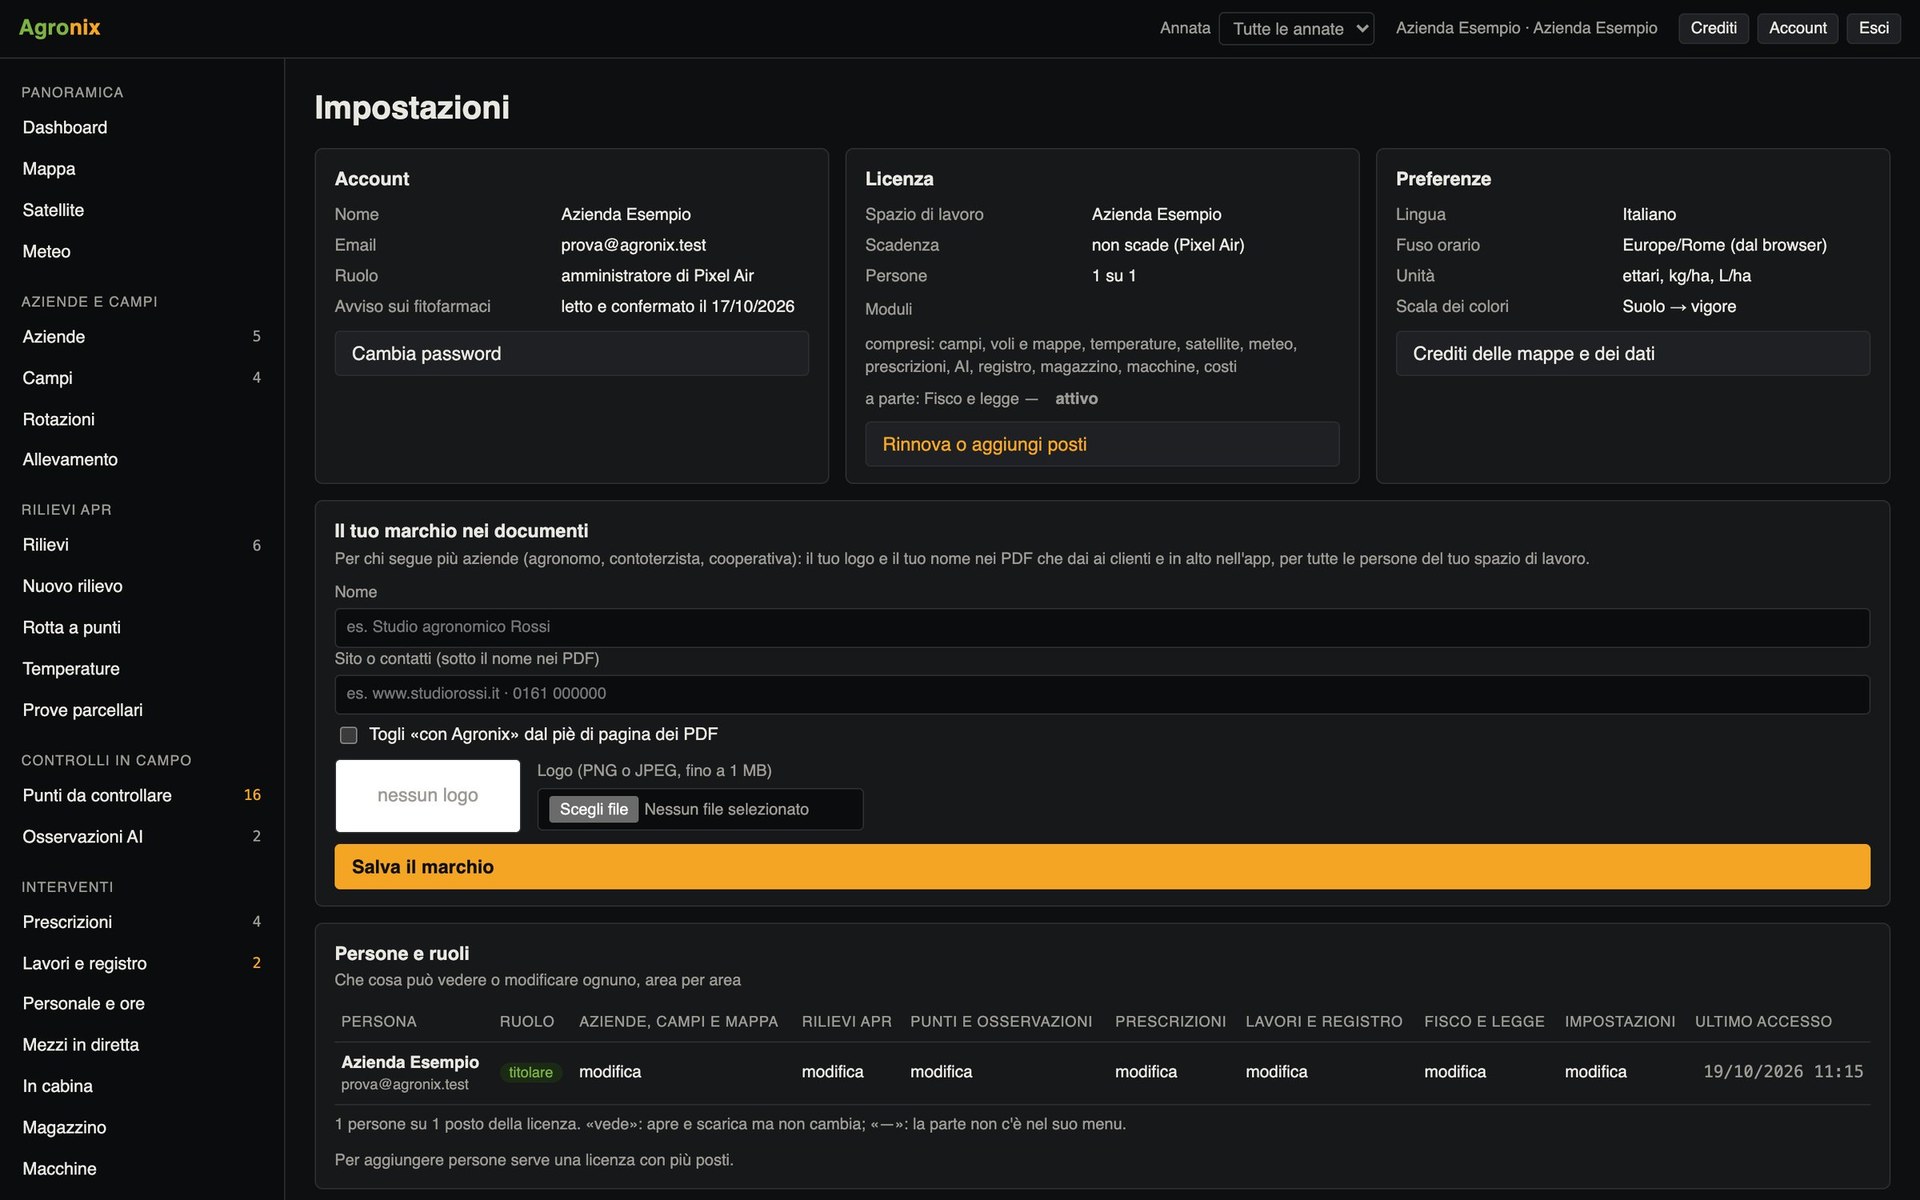
Task: Focus the Sito o contatti input field
Action: point(1102,694)
